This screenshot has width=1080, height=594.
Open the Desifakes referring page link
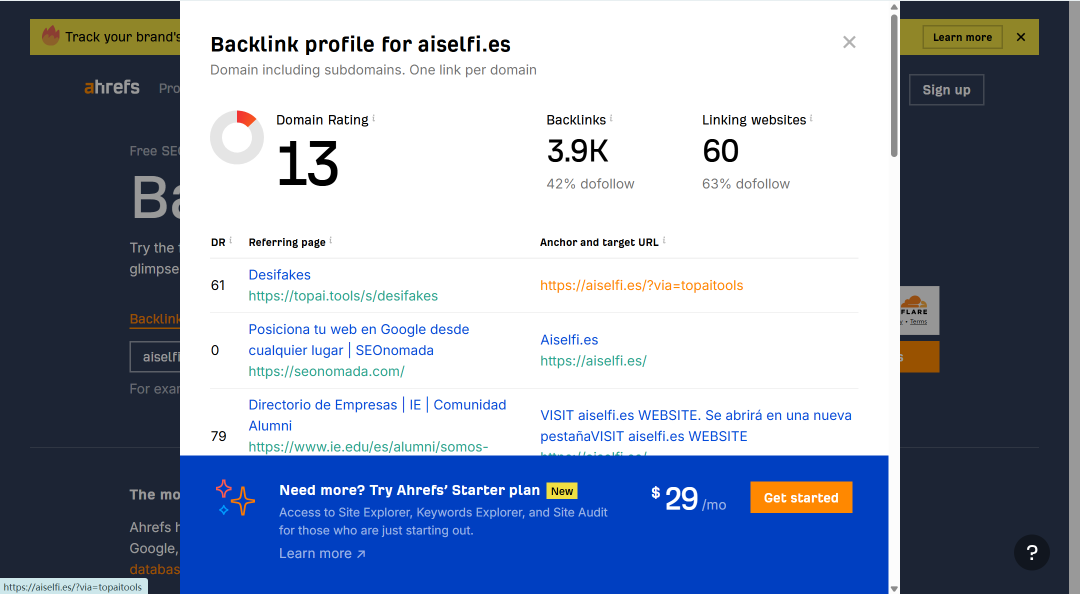click(x=280, y=275)
